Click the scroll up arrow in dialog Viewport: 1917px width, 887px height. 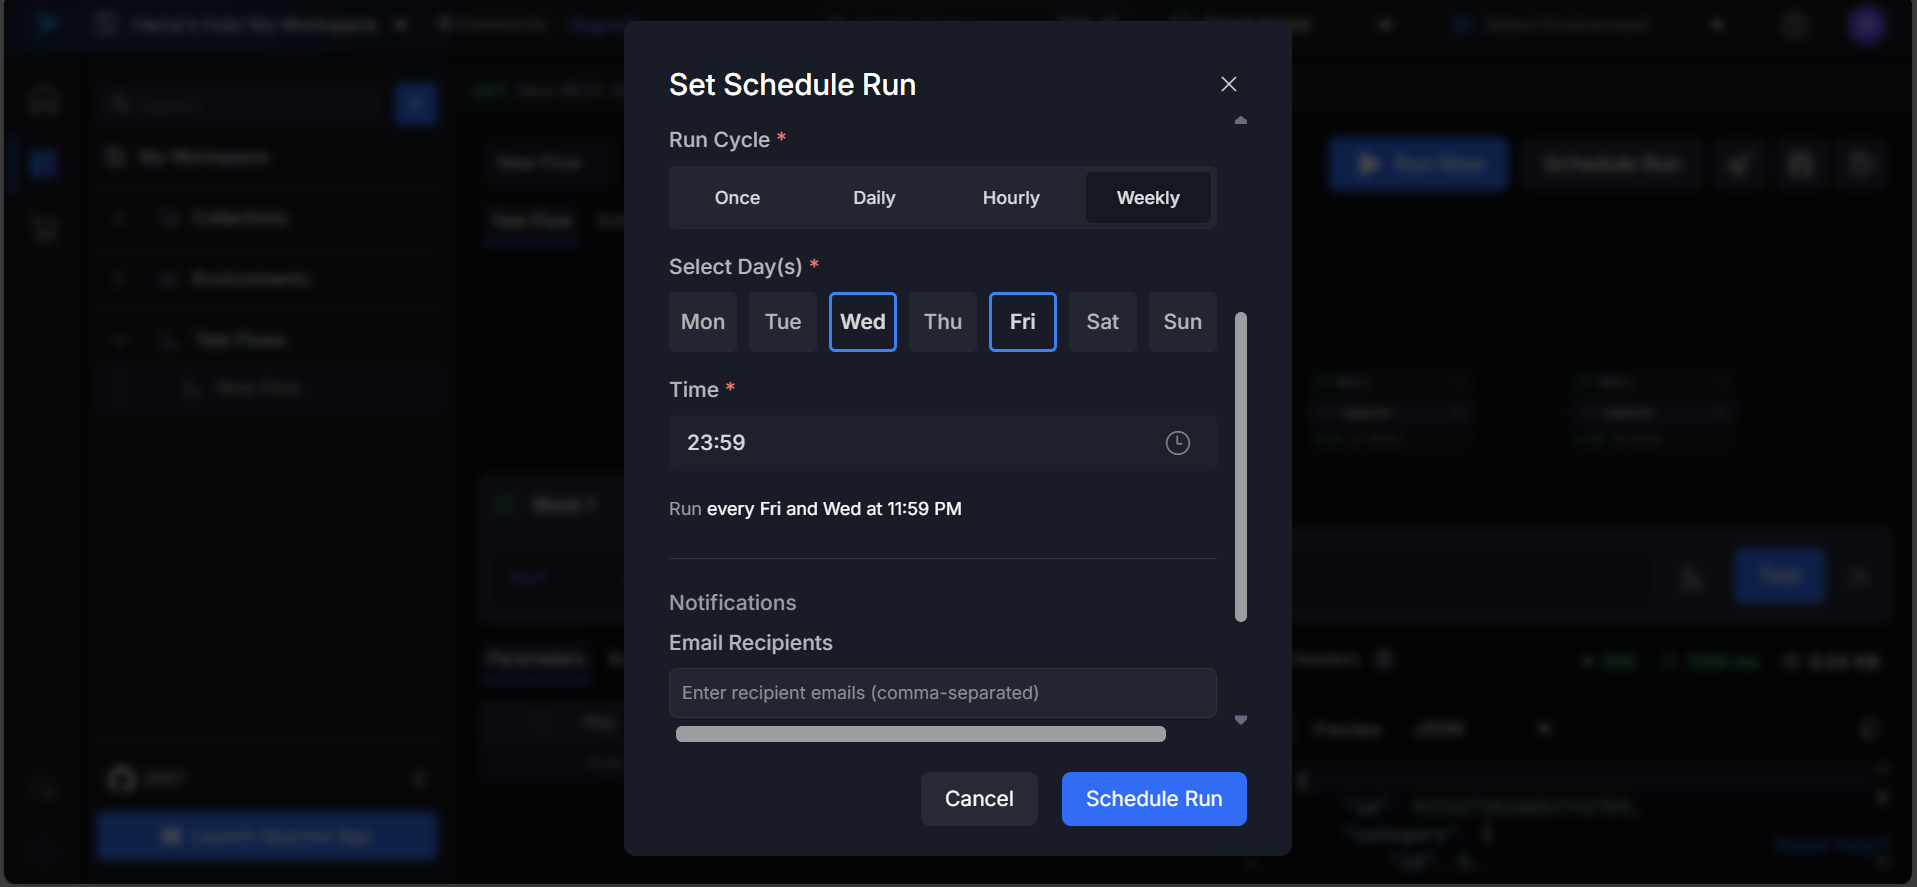pyautogui.click(x=1241, y=120)
